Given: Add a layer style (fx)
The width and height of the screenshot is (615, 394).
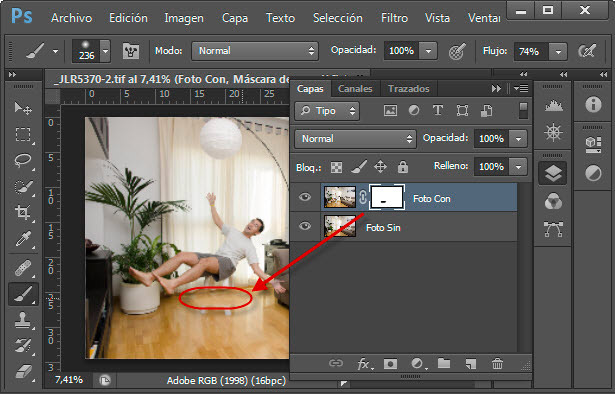Looking at the screenshot, I should 365,364.
